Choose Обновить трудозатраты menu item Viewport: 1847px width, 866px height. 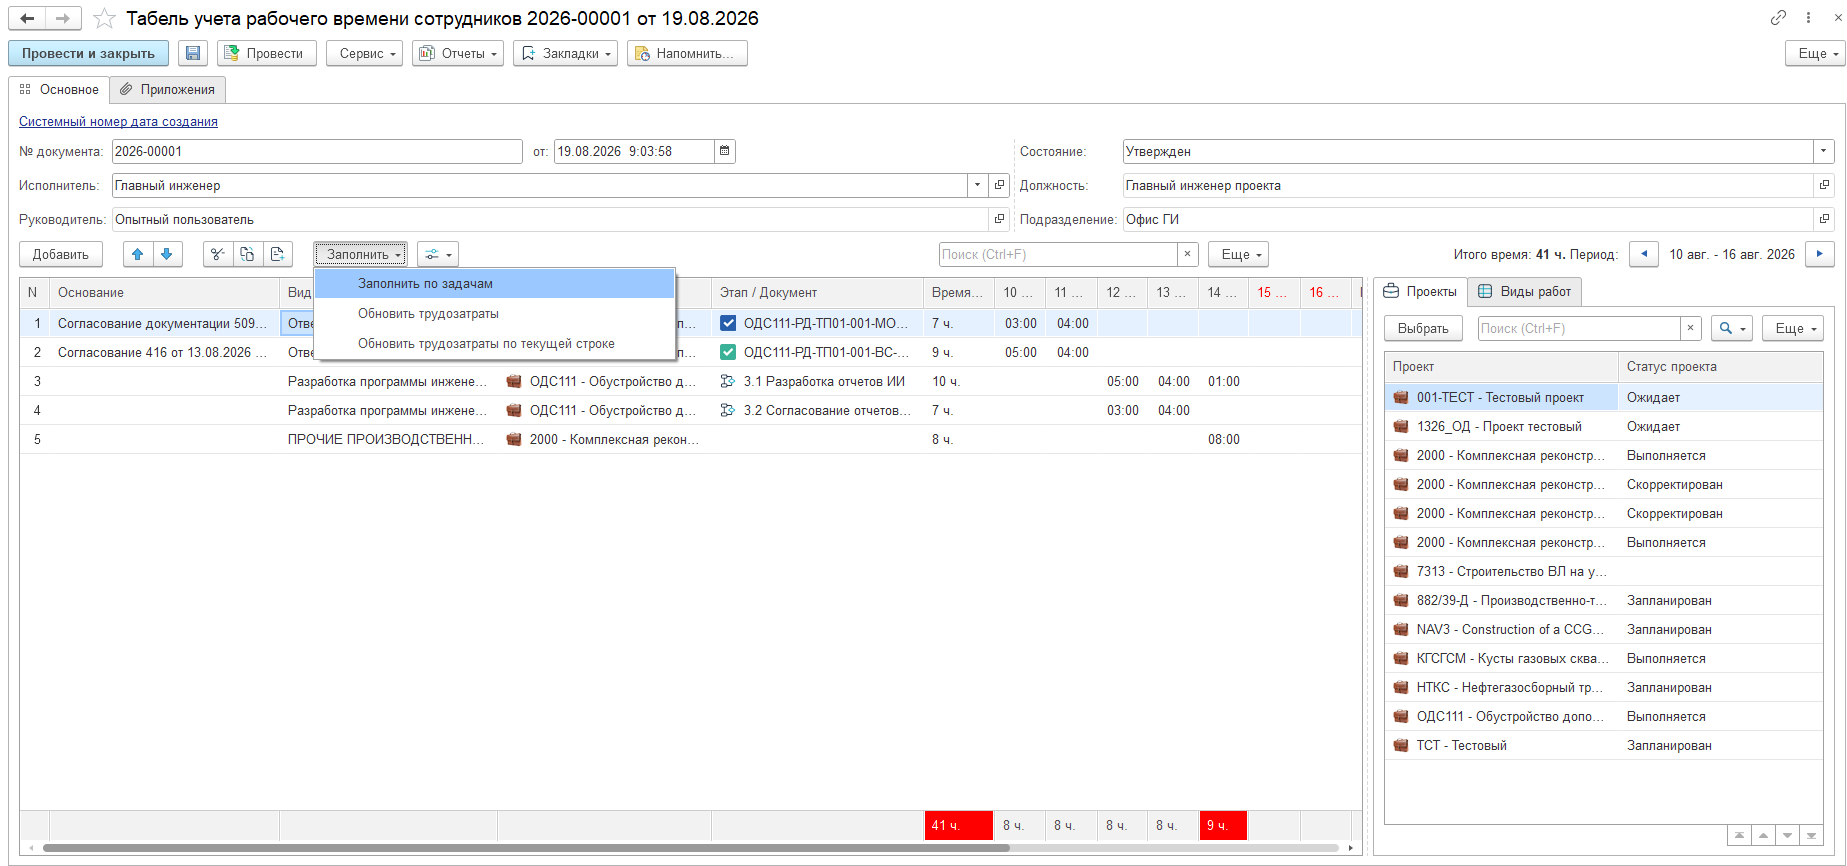click(495, 314)
